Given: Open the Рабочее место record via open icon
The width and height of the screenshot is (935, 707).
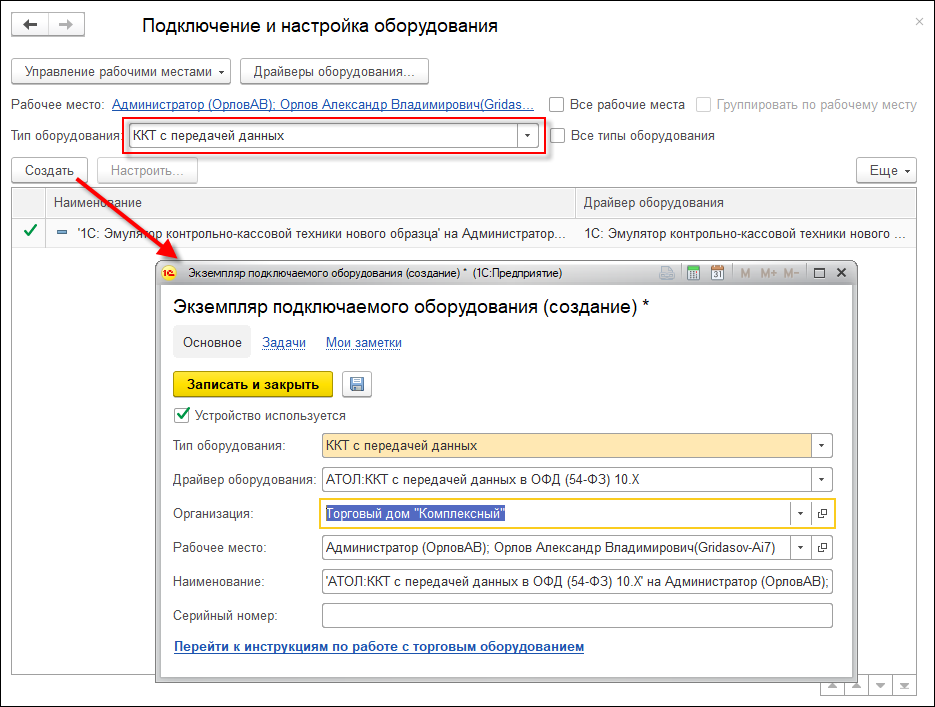Looking at the screenshot, I should (x=822, y=547).
